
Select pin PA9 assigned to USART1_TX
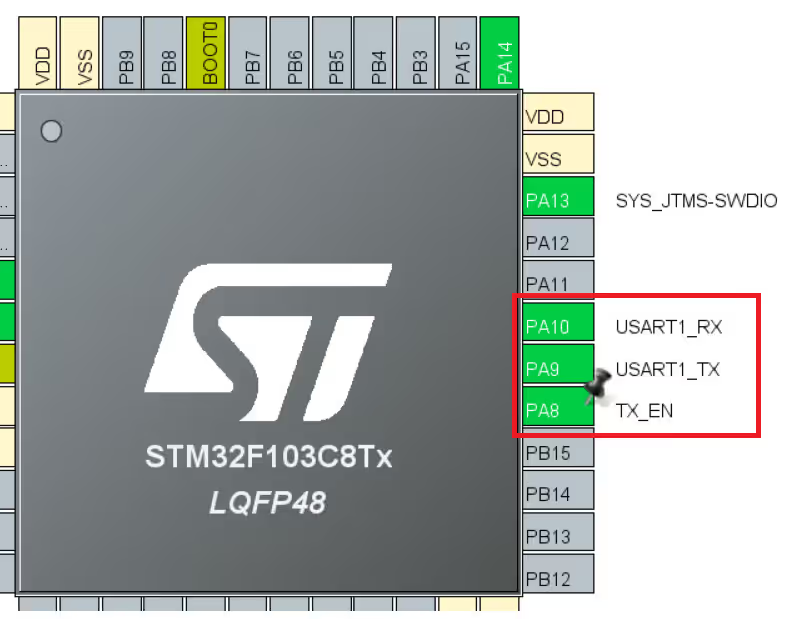(558, 364)
